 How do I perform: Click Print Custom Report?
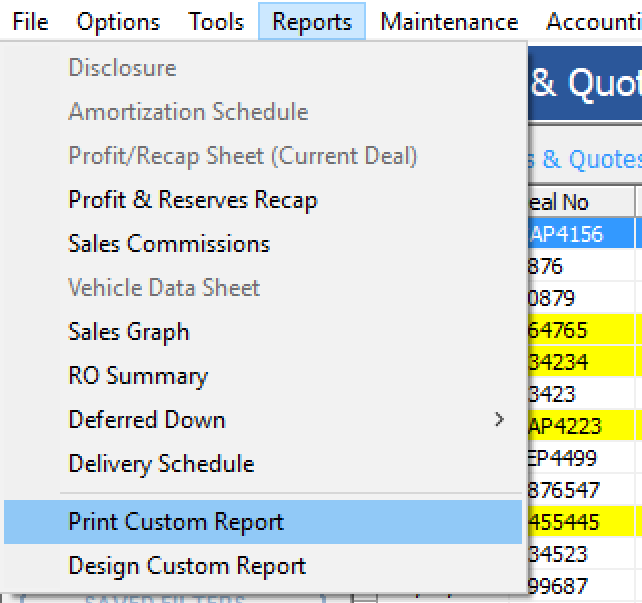(263, 522)
